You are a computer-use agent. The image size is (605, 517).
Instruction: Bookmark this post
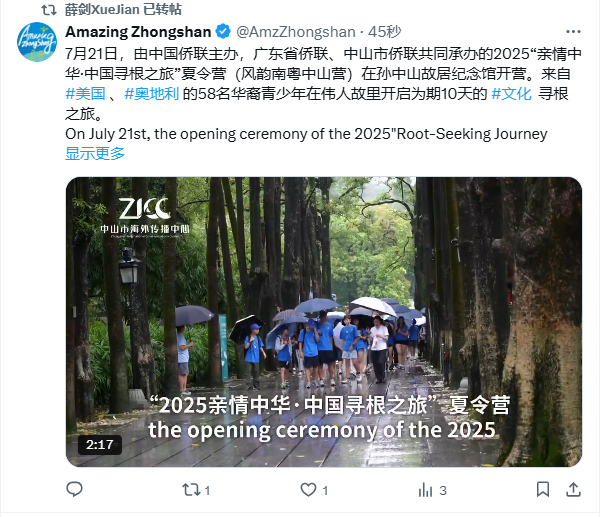(x=543, y=489)
